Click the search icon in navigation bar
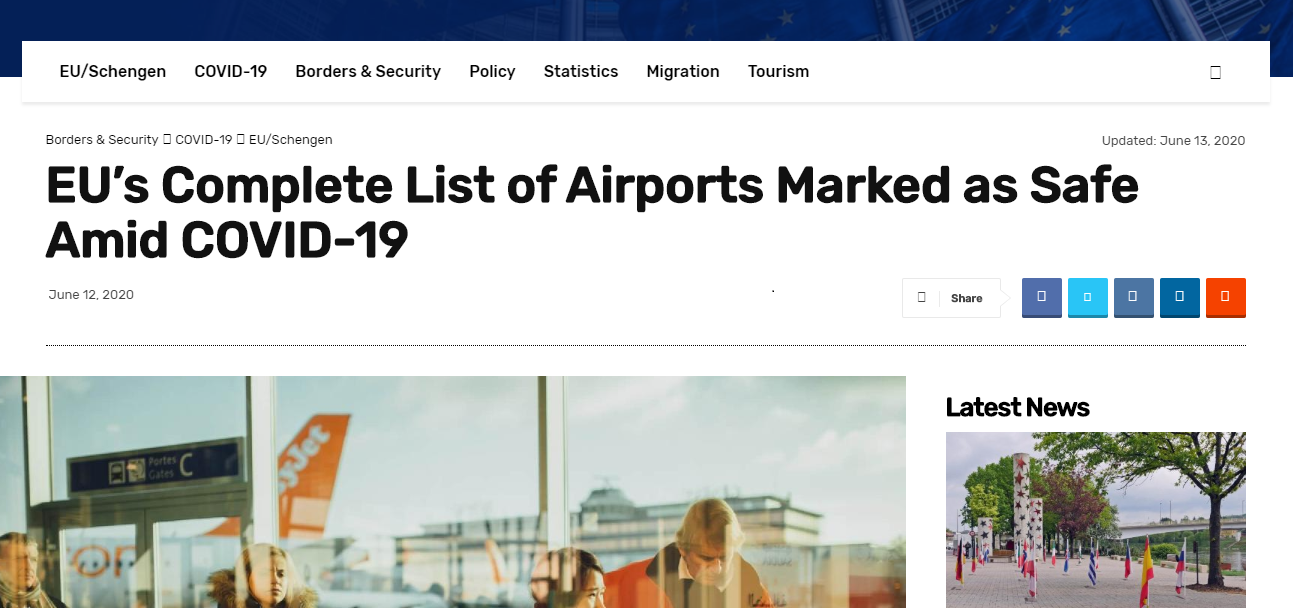The image size is (1293, 608). 1215,72
